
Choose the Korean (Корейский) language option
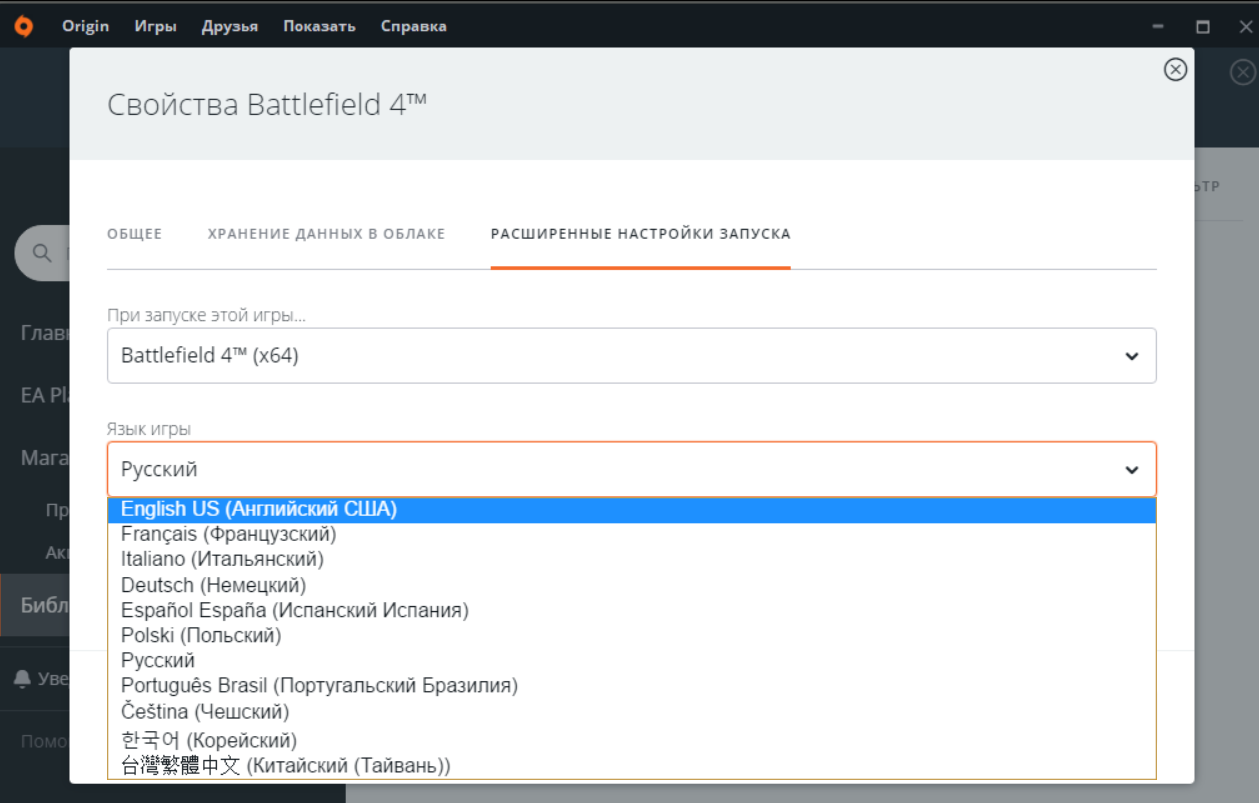[x=208, y=740]
